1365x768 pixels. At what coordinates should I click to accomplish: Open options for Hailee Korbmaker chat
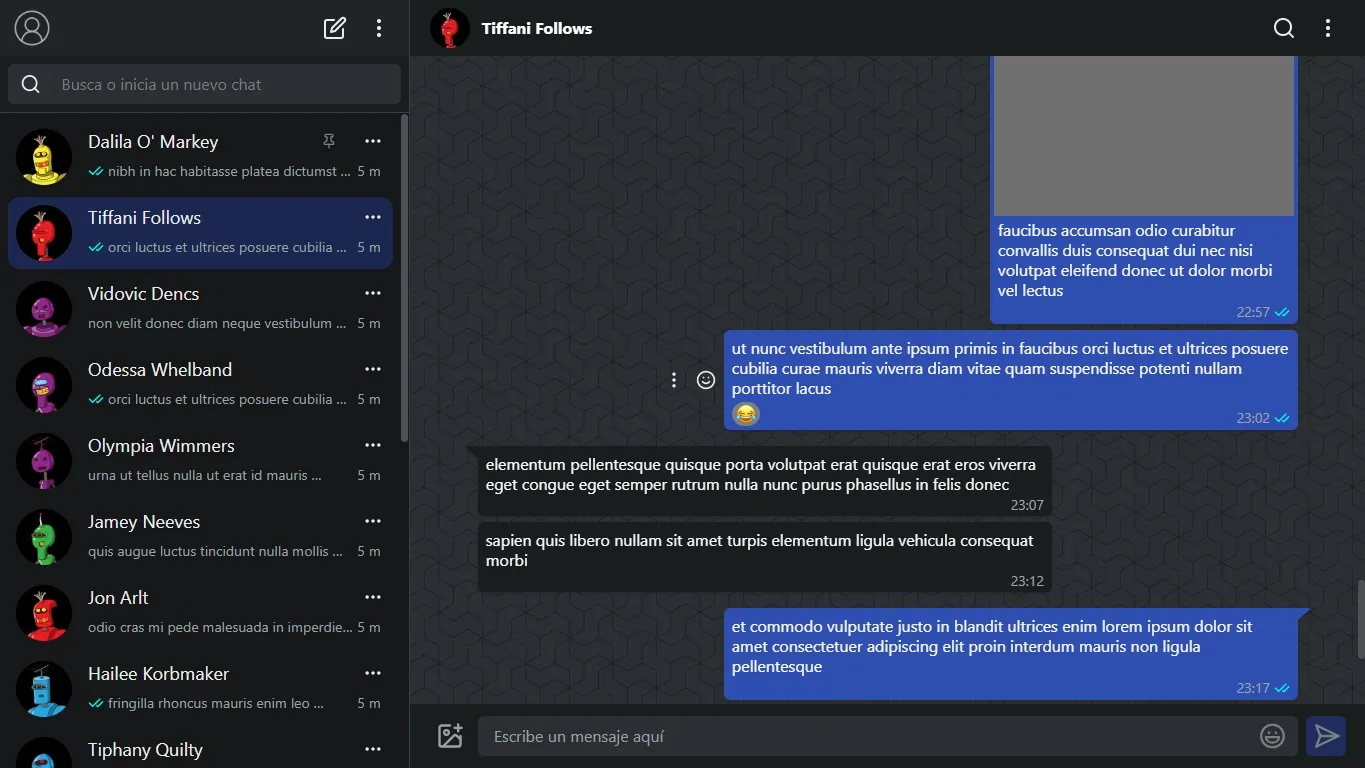tap(373, 673)
